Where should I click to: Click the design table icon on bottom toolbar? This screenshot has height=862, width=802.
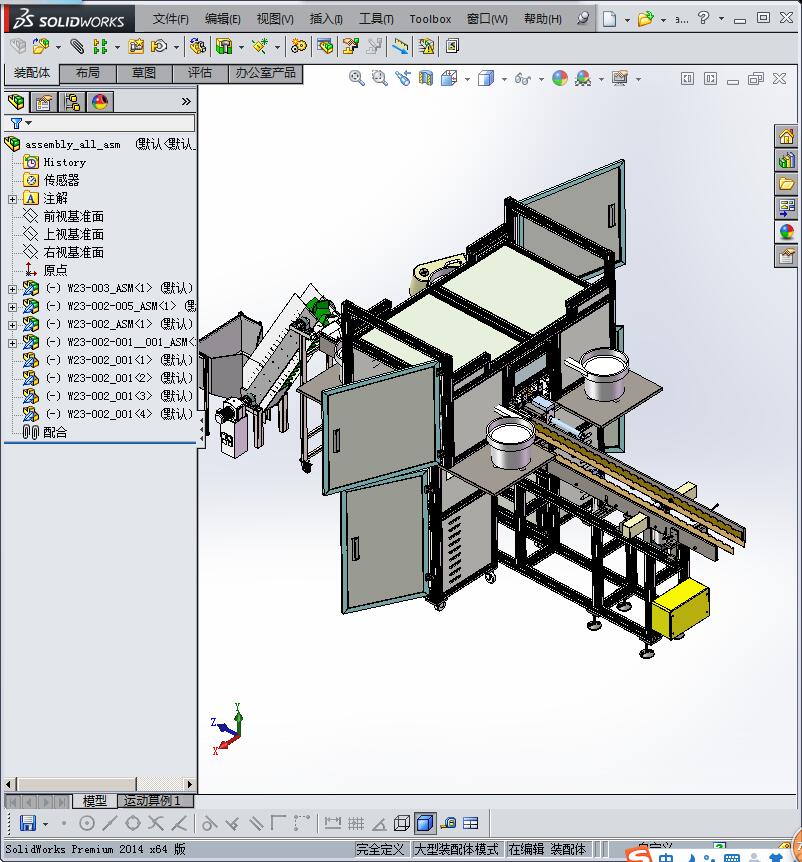(471, 823)
